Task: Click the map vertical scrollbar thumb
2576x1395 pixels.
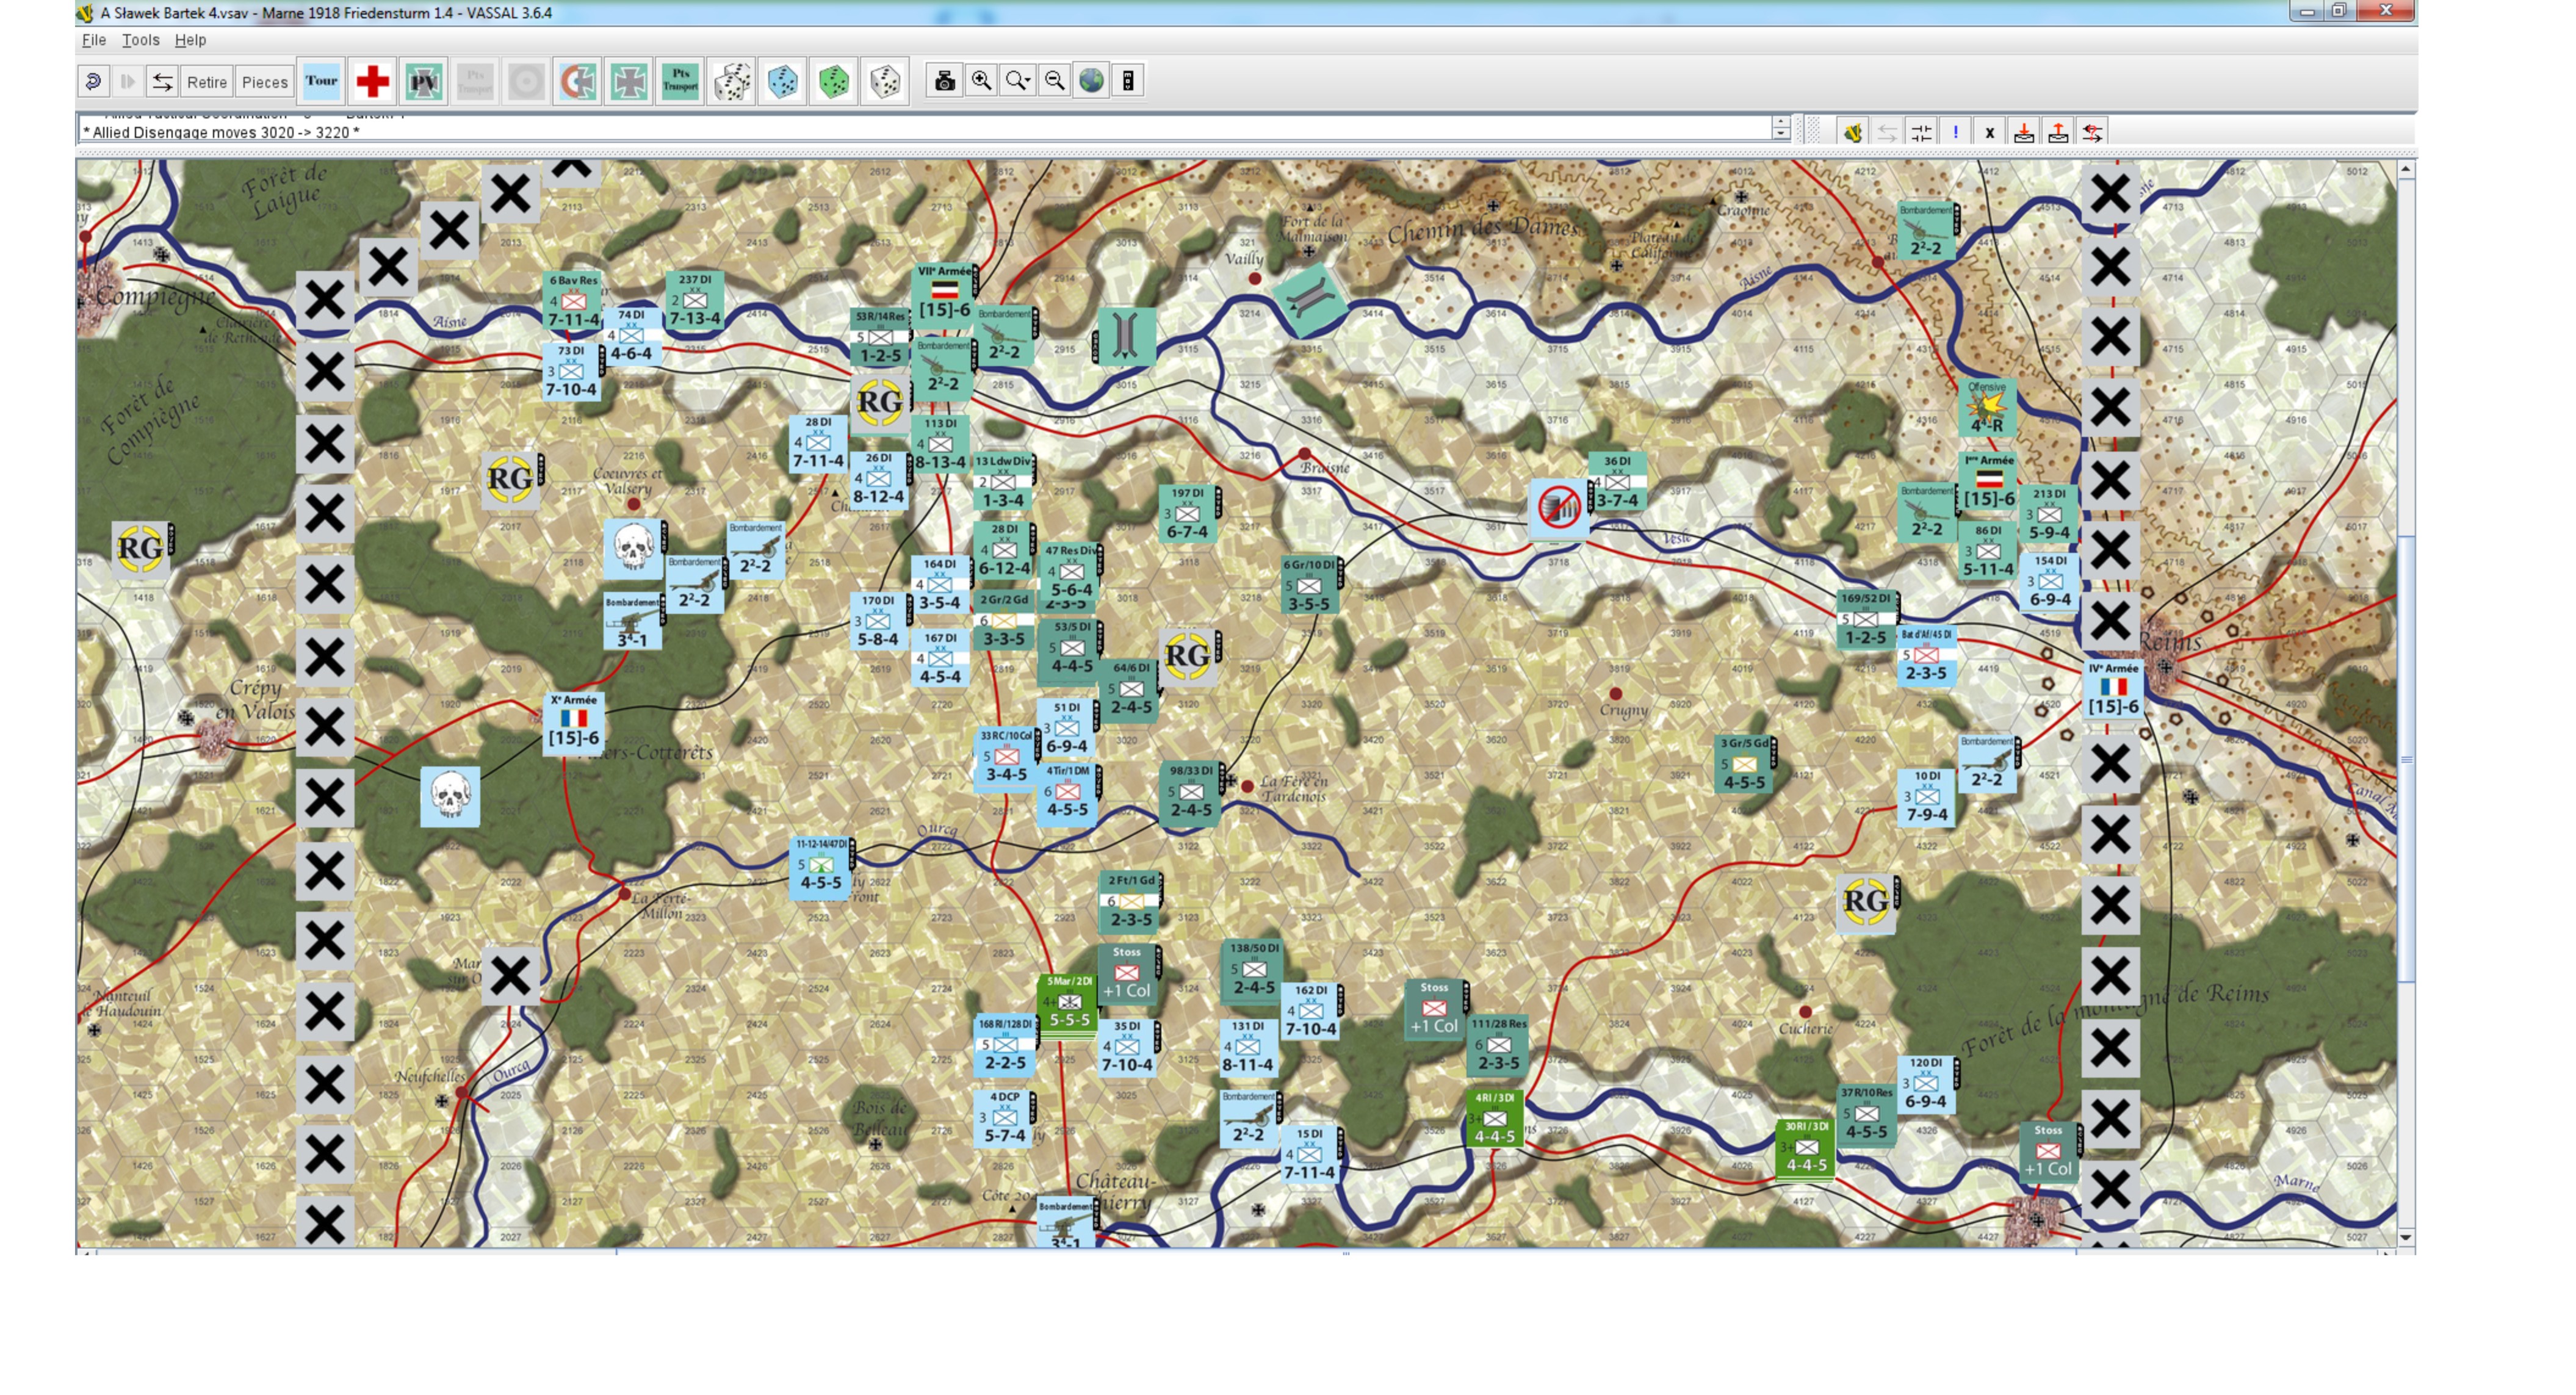Action: [x=2407, y=758]
